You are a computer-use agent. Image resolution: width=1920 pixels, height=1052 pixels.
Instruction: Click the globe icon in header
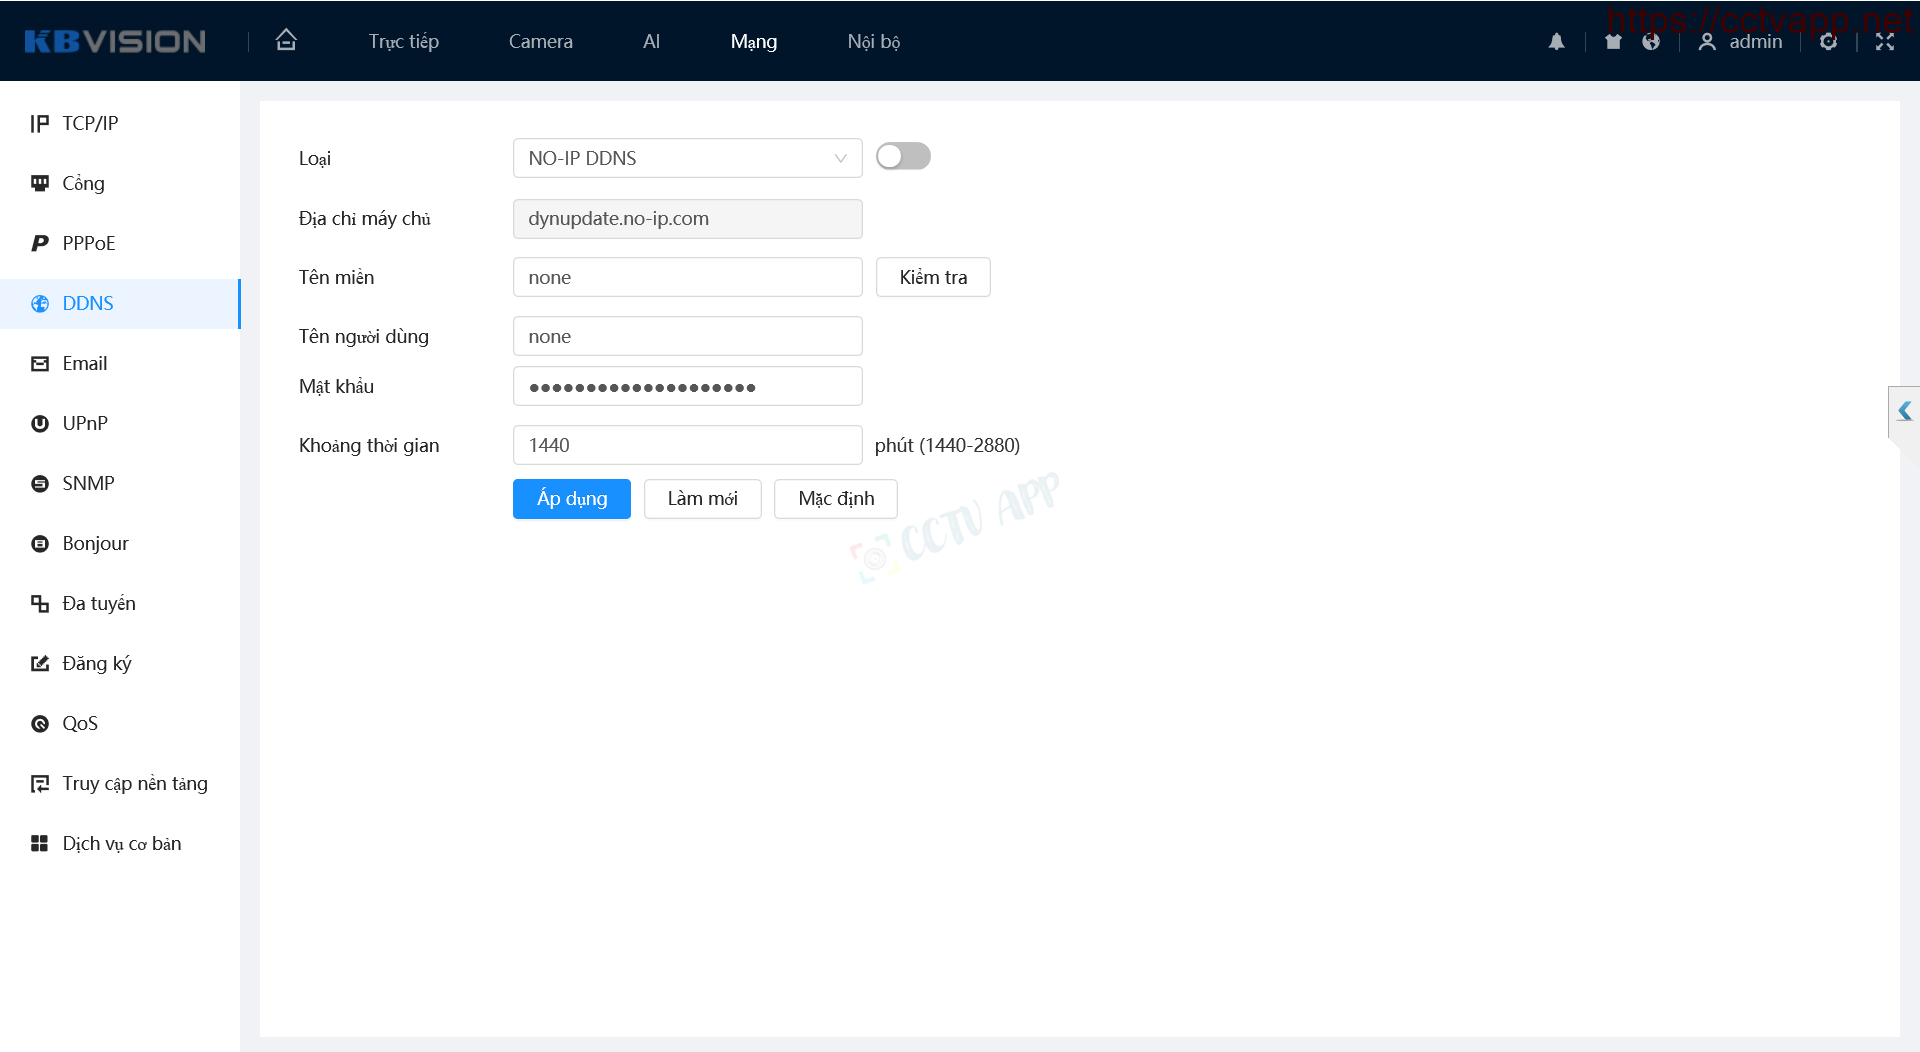pyautogui.click(x=1651, y=41)
